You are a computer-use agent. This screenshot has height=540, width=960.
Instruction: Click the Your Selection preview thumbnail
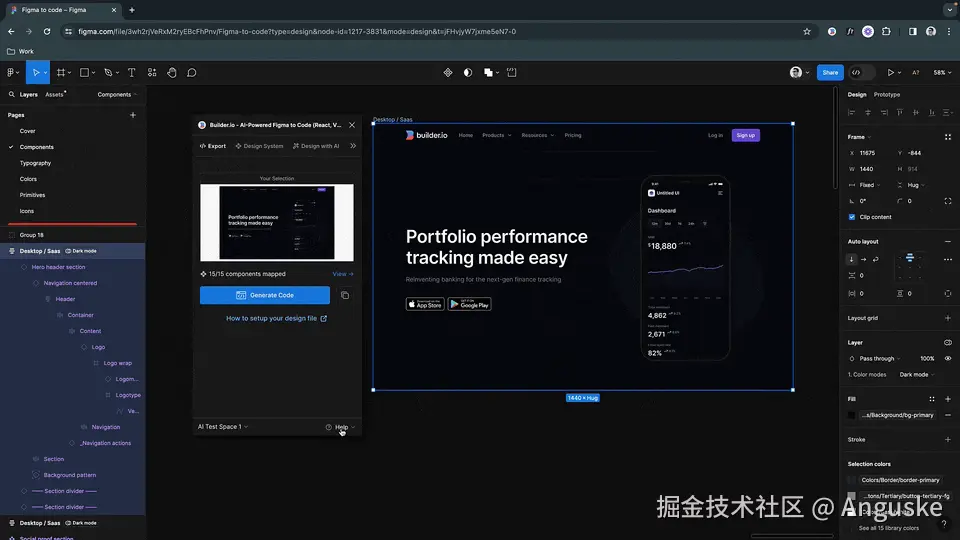277,223
